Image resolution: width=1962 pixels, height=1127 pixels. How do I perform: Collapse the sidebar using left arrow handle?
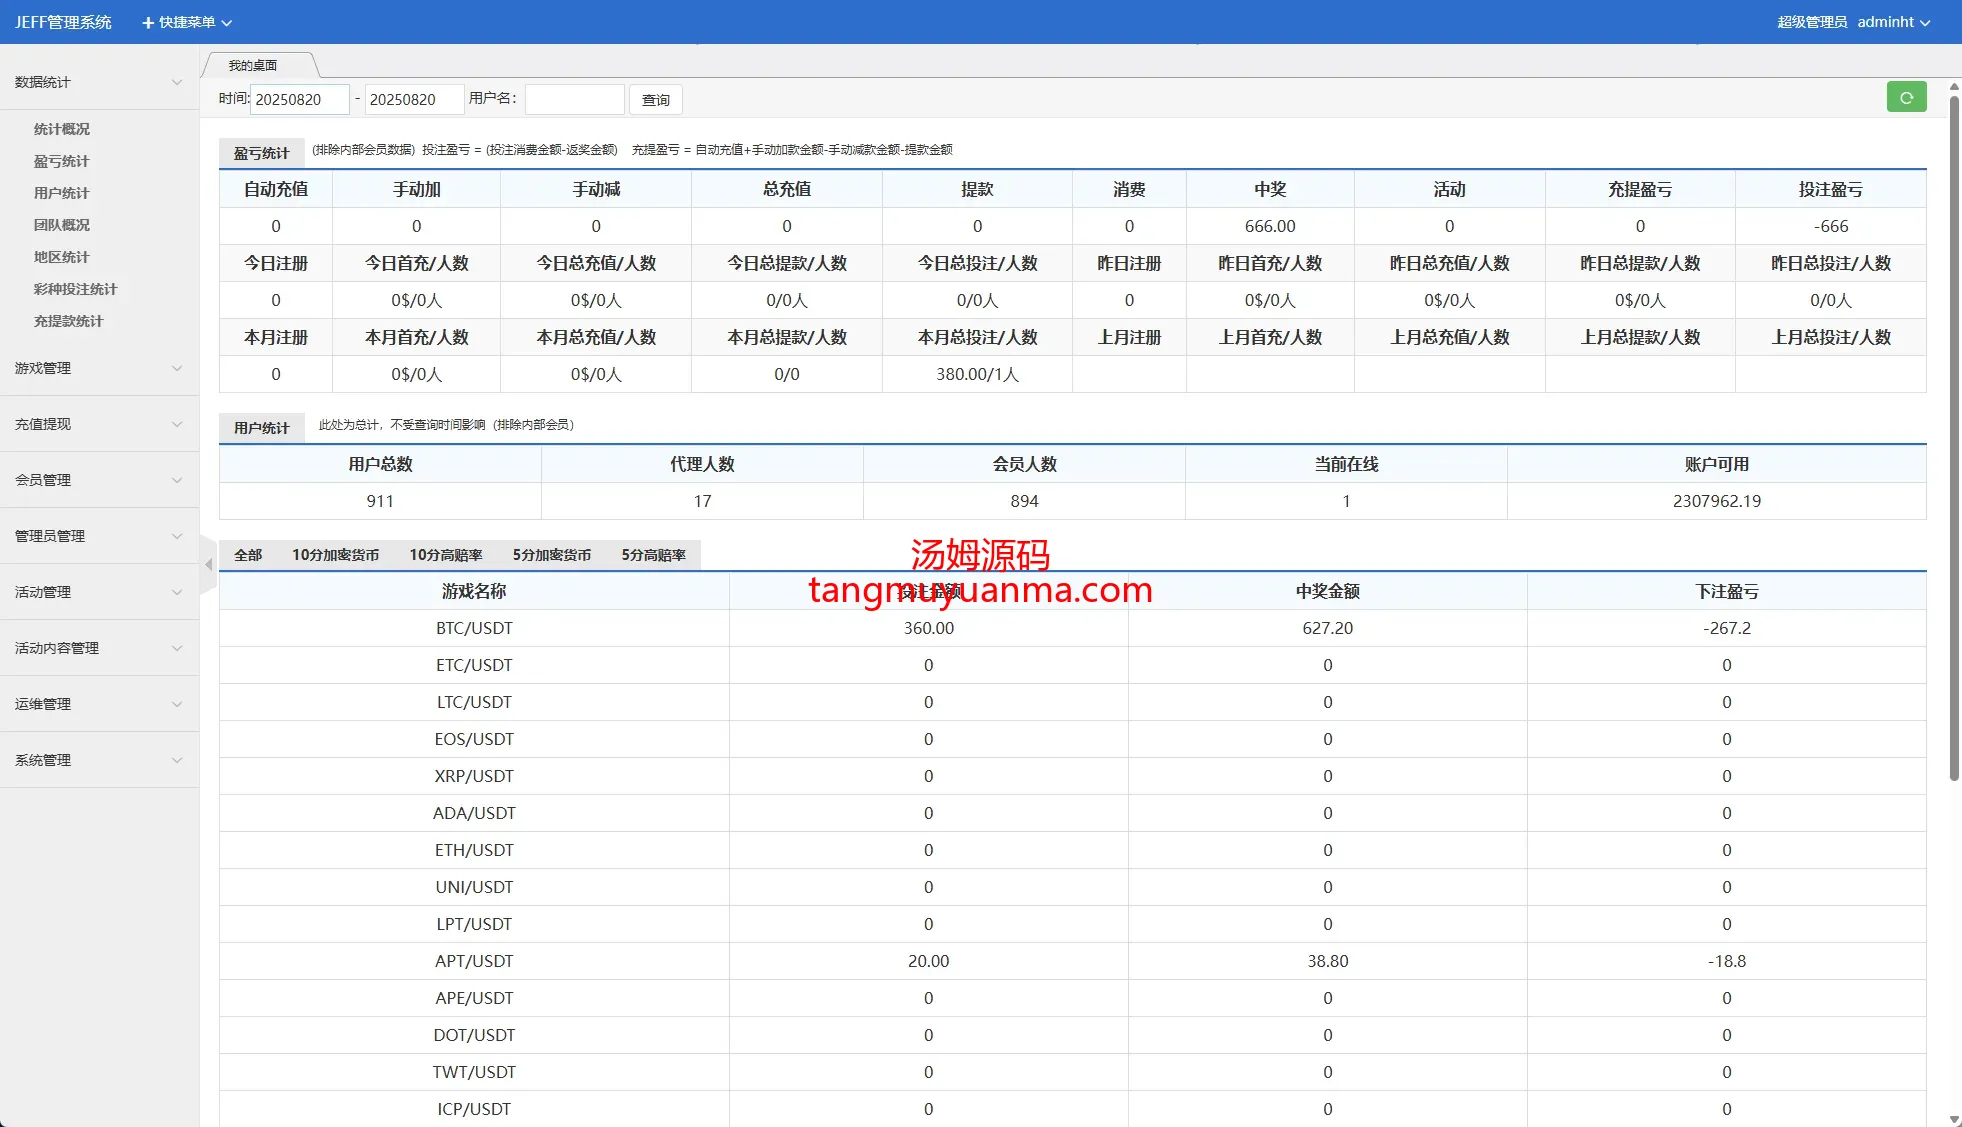point(208,565)
